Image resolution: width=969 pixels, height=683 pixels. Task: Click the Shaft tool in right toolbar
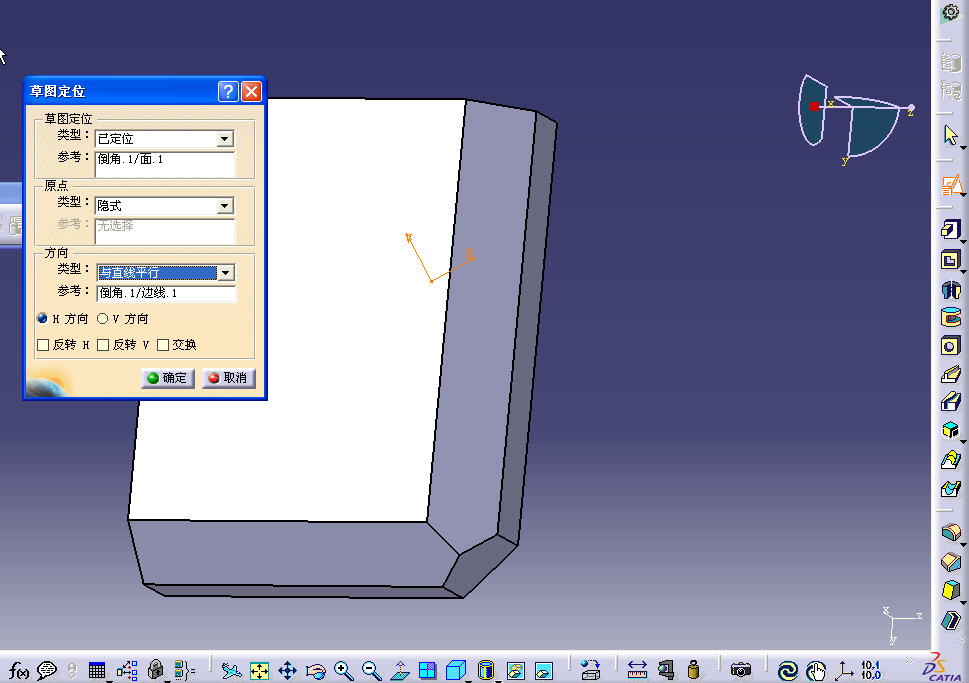tap(951, 289)
